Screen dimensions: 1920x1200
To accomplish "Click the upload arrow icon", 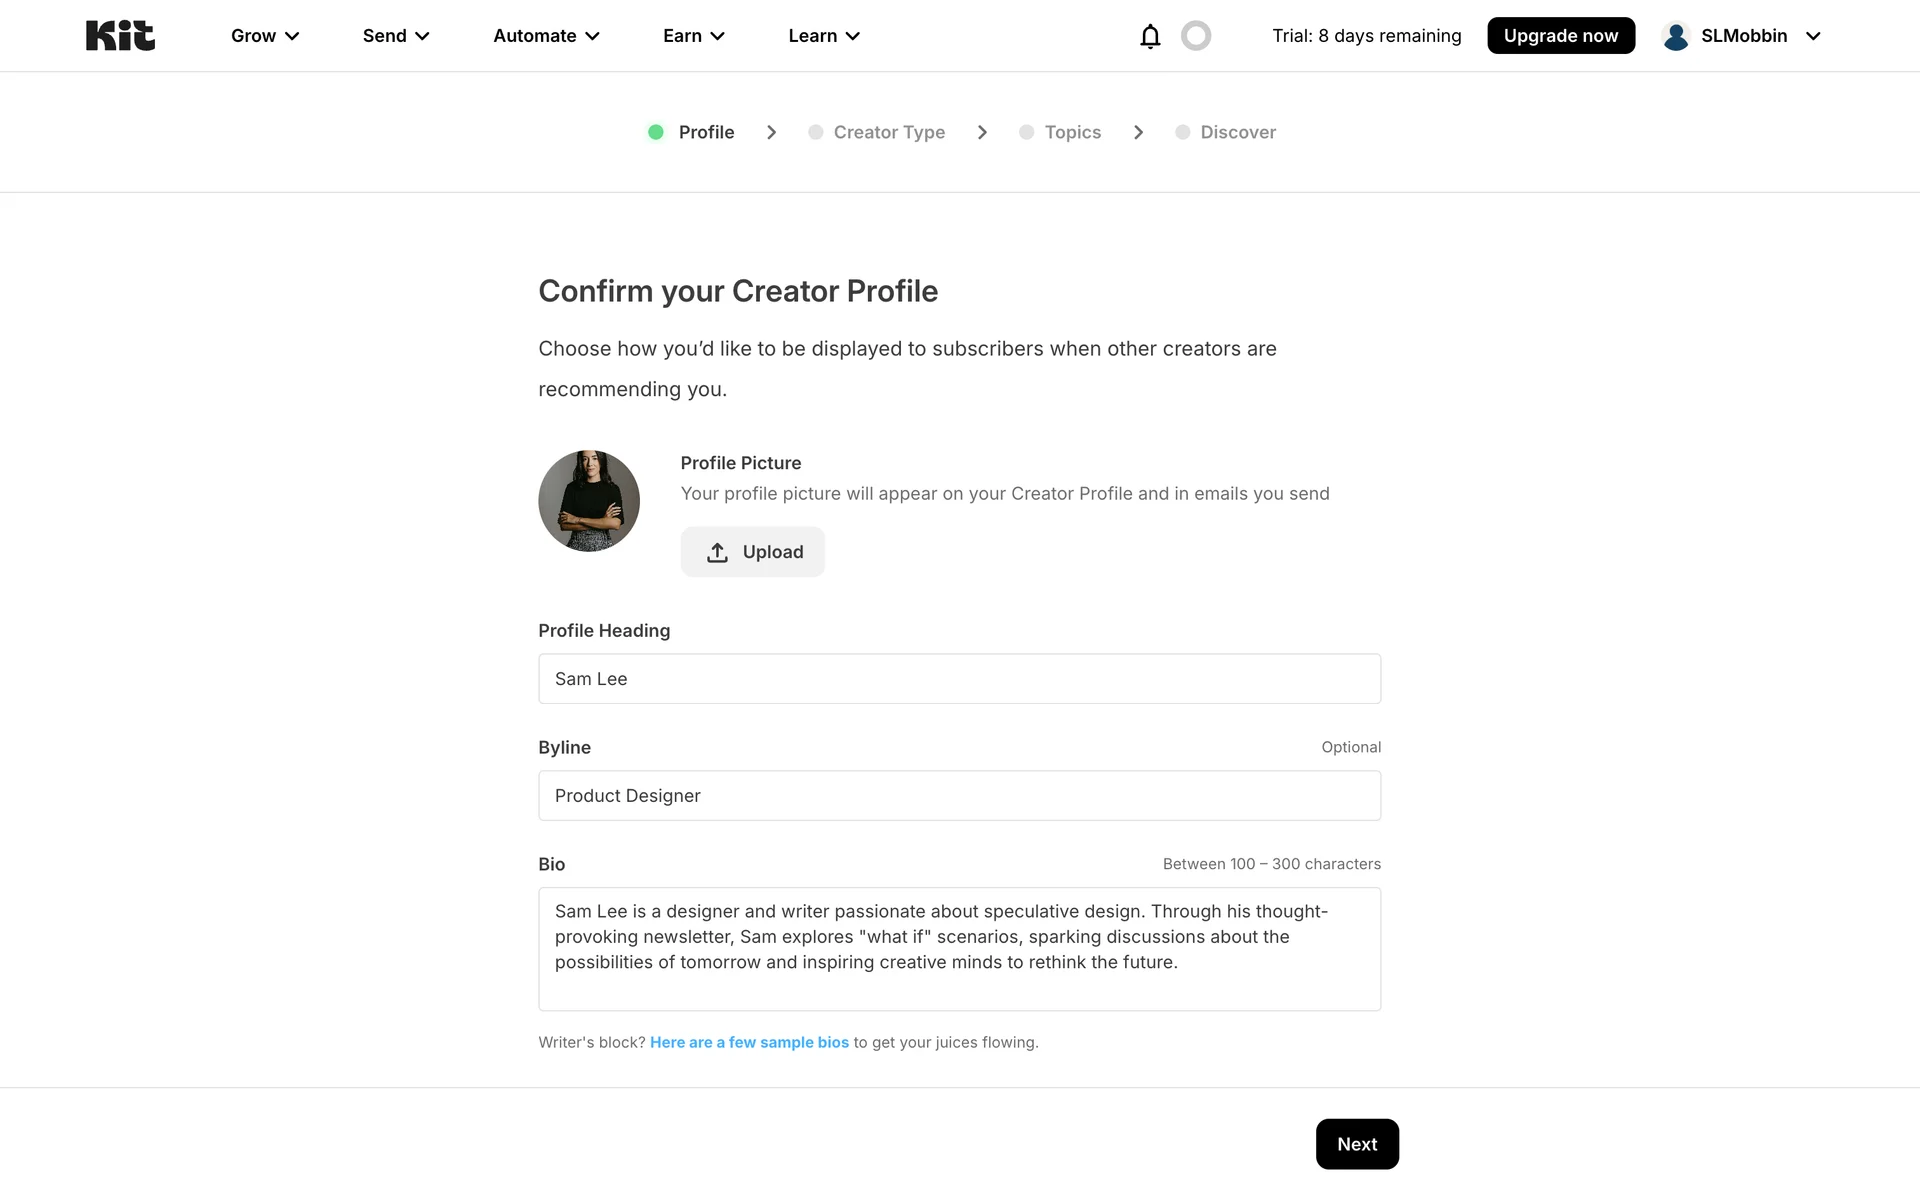I will point(717,552).
